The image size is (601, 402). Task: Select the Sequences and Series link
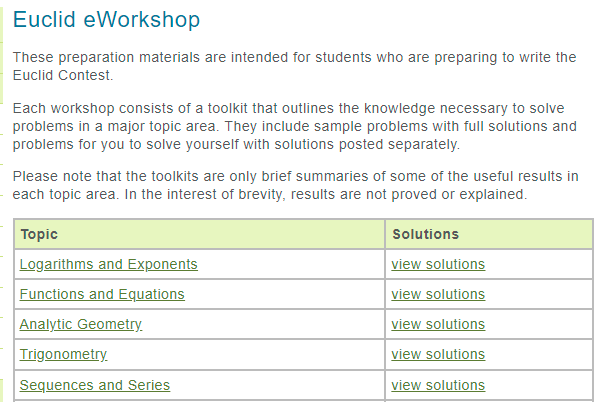[95, 385]
